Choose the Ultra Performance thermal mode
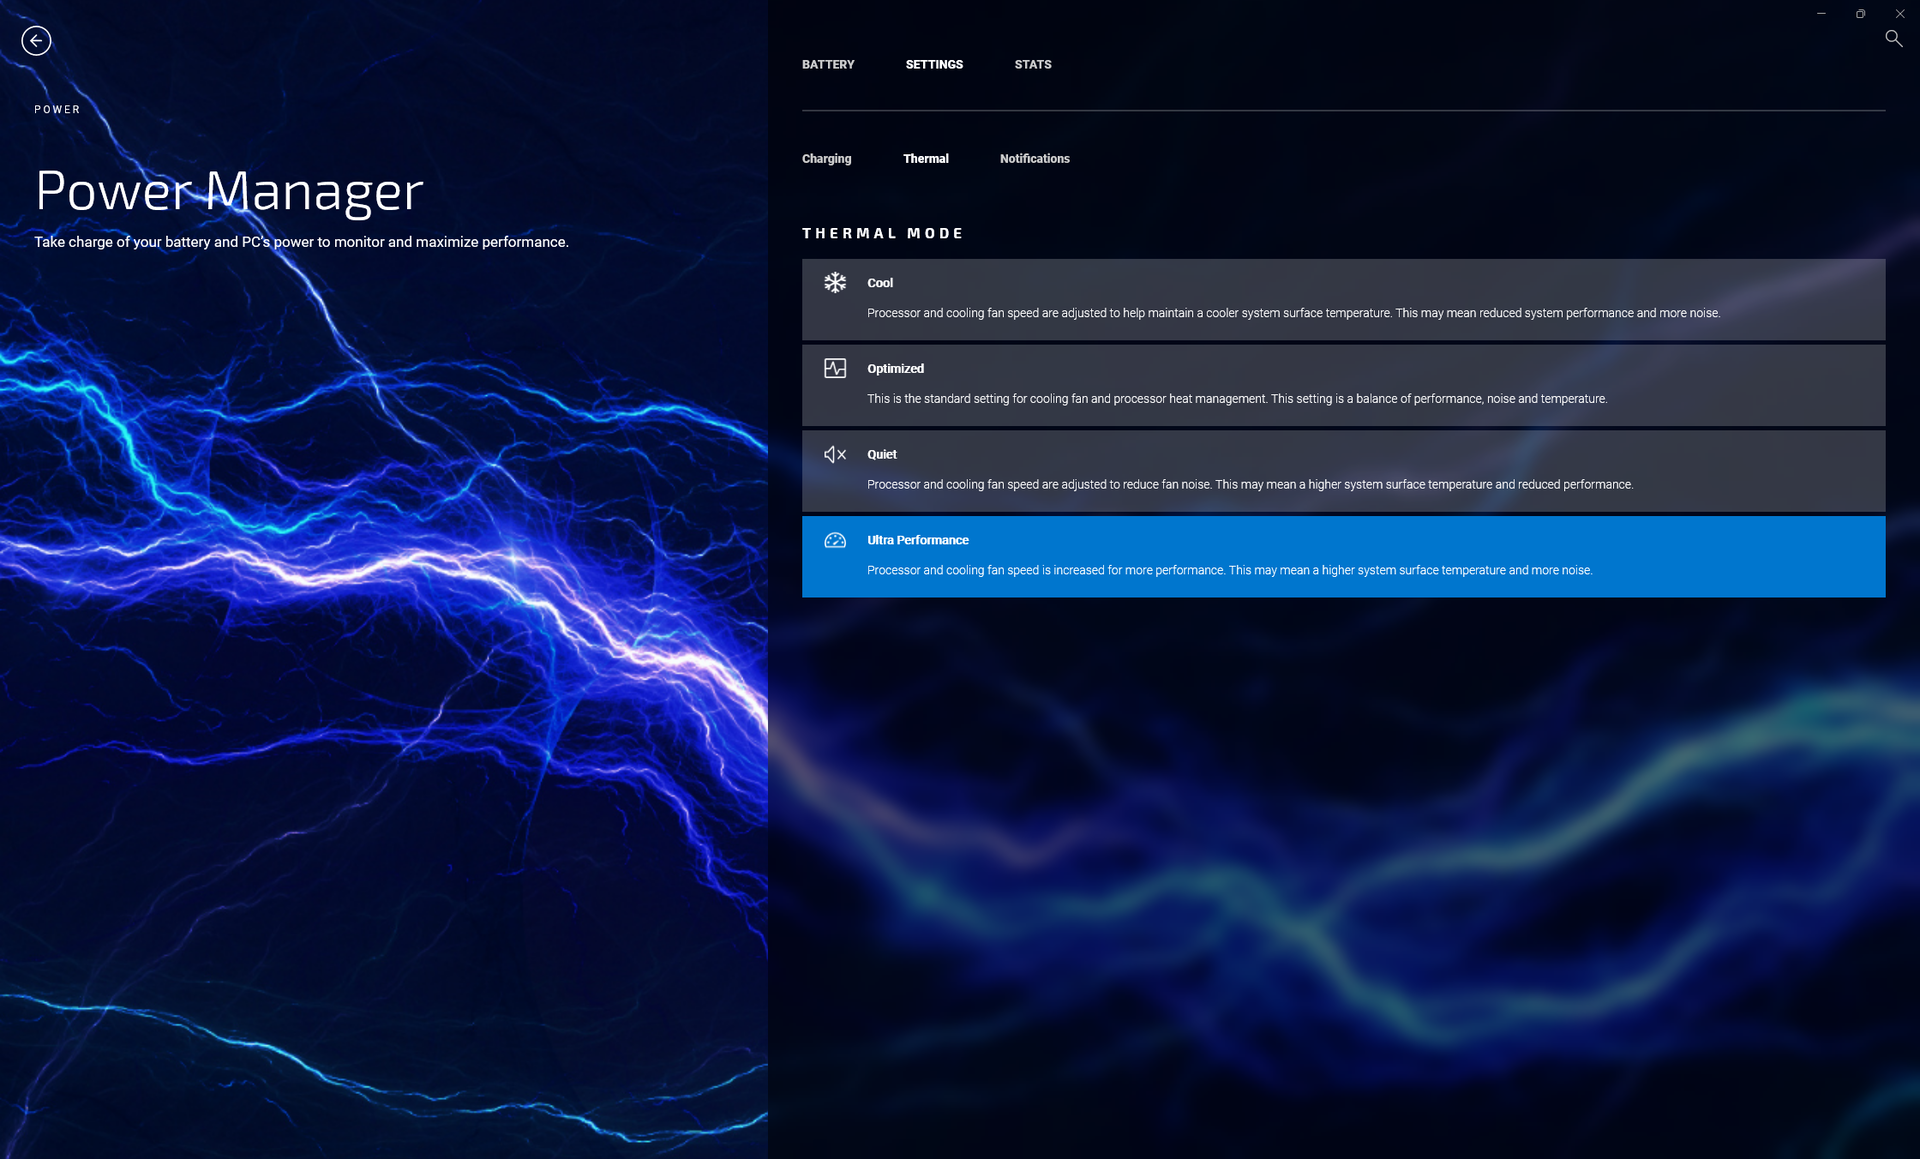 (1343, 557)
